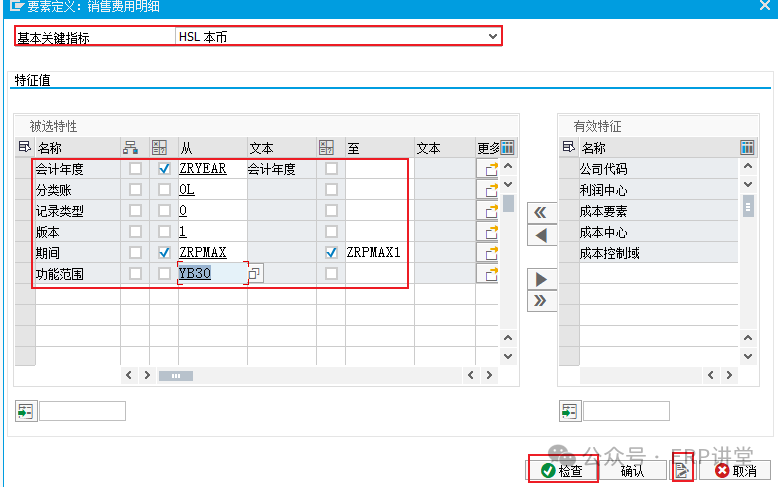Click the 检查 button

click(x=561, y=471)
